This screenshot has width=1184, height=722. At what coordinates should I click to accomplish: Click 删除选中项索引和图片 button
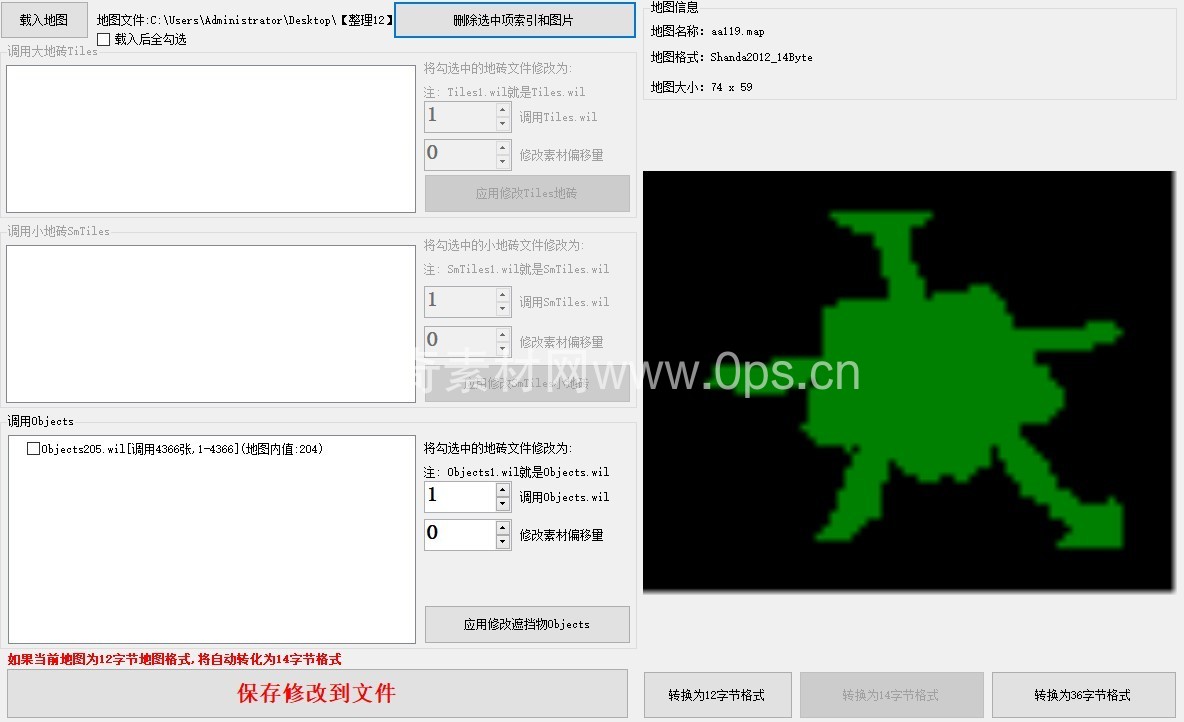(x=514, y=20)
